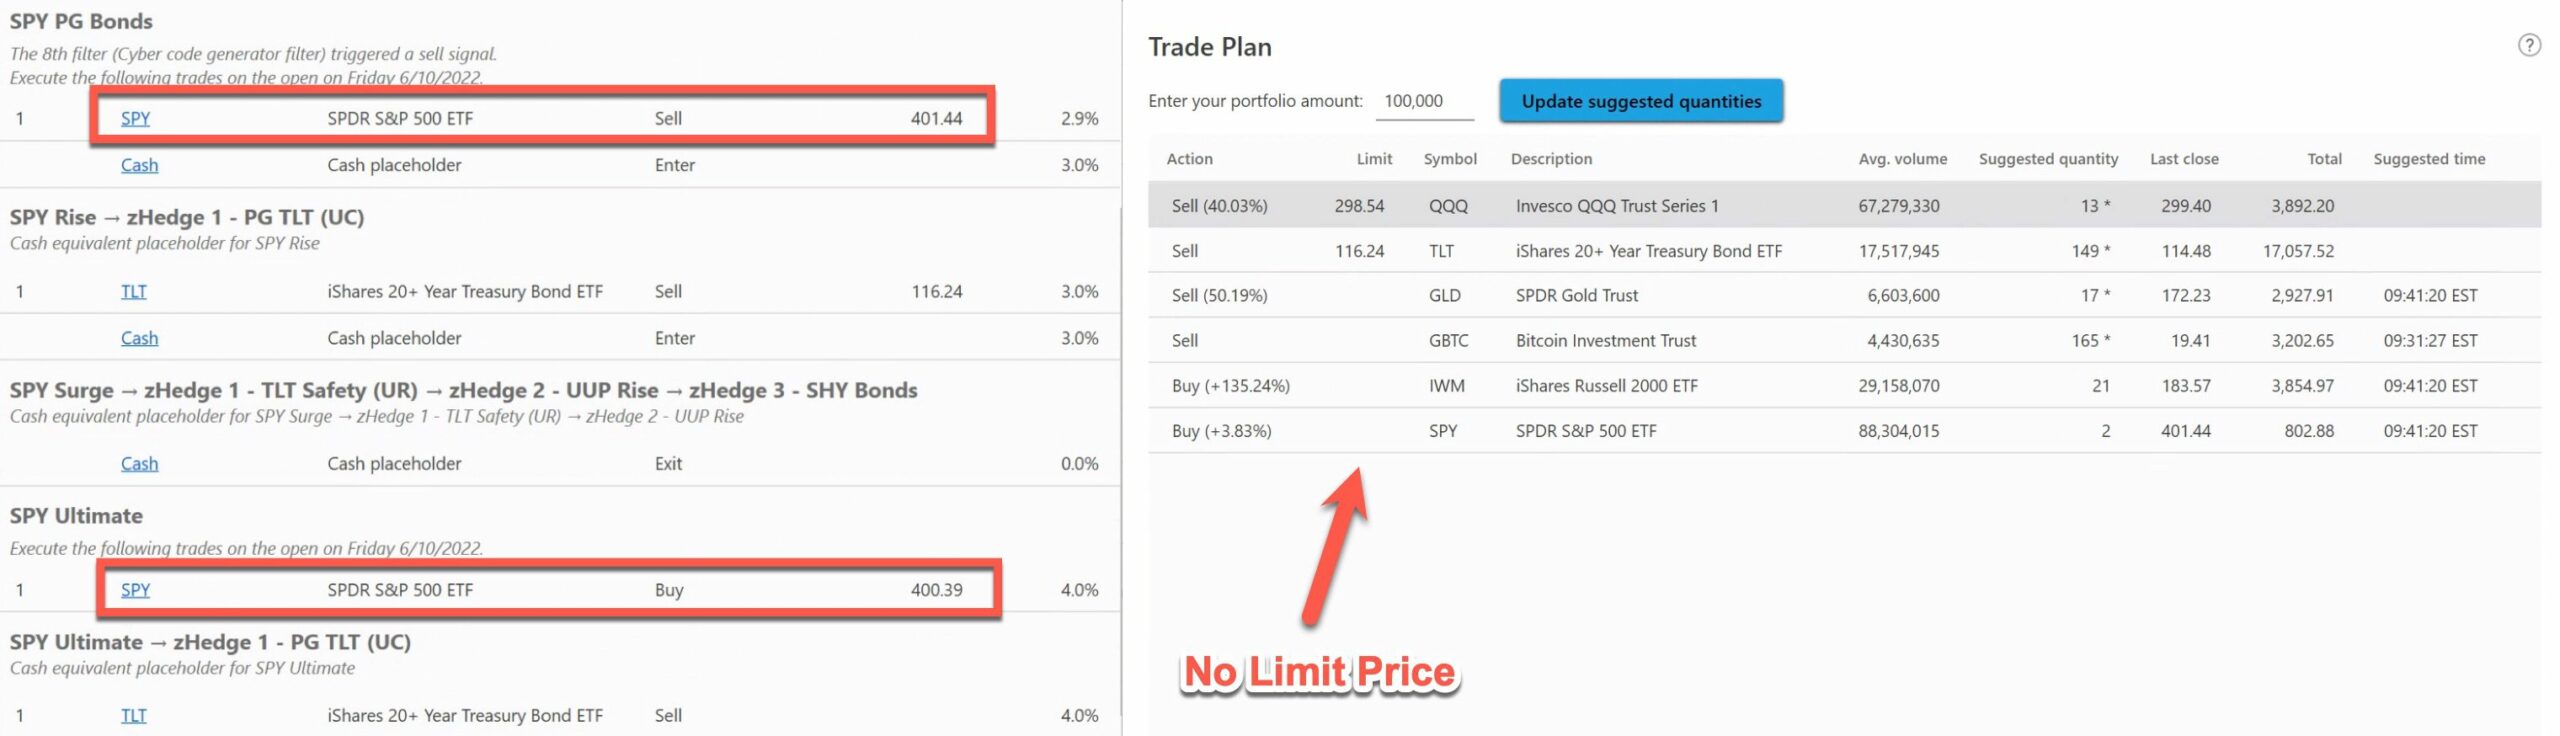2560x736 pixels.
Task: Sort trade plan by Symbol column header
Action: click(x=1449, y=159)
